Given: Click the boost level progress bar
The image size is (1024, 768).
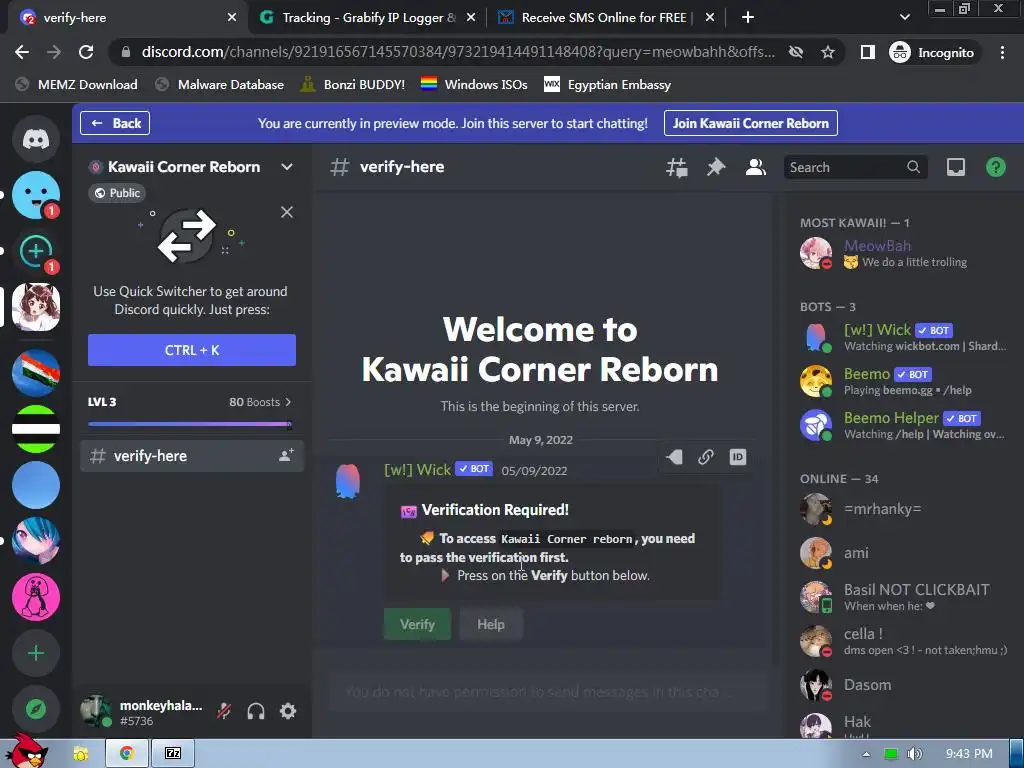Looking at the screenshot, I should tap(190, 424).
